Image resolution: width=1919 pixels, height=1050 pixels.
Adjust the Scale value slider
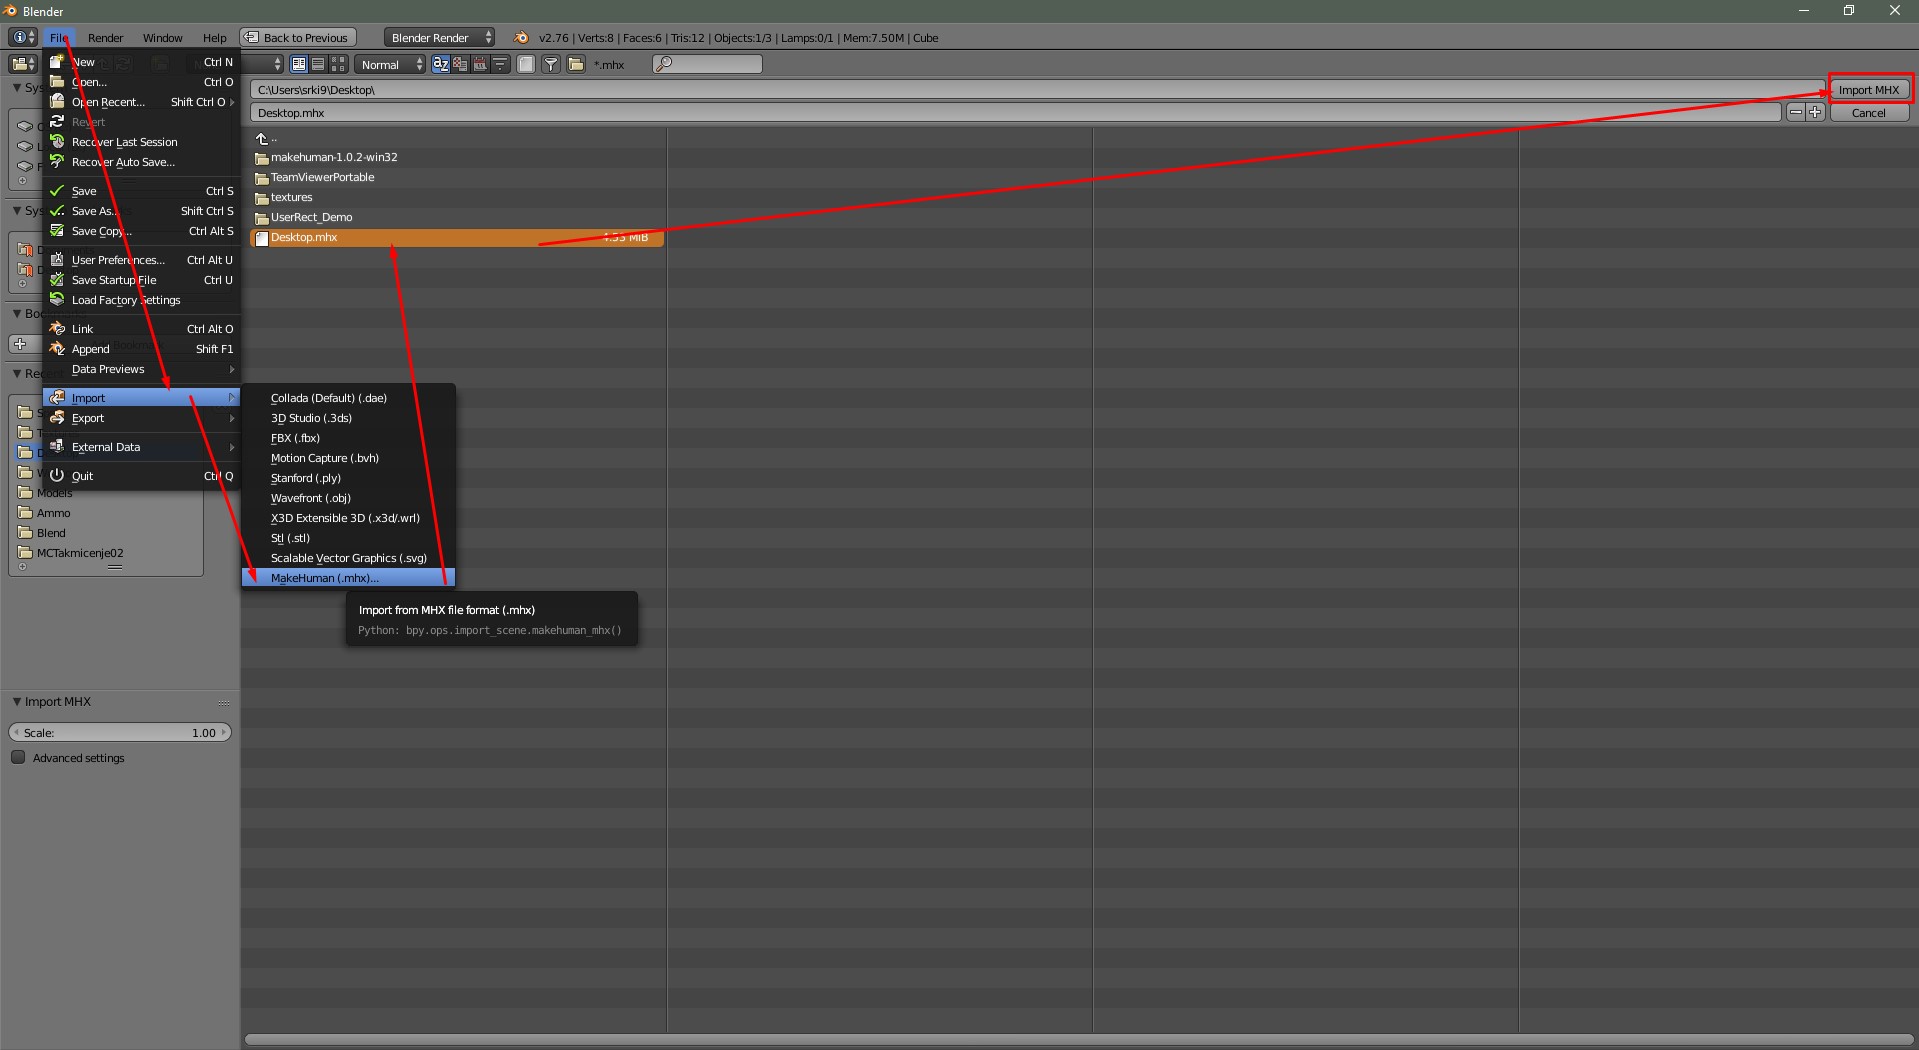(x=120, y=733)
